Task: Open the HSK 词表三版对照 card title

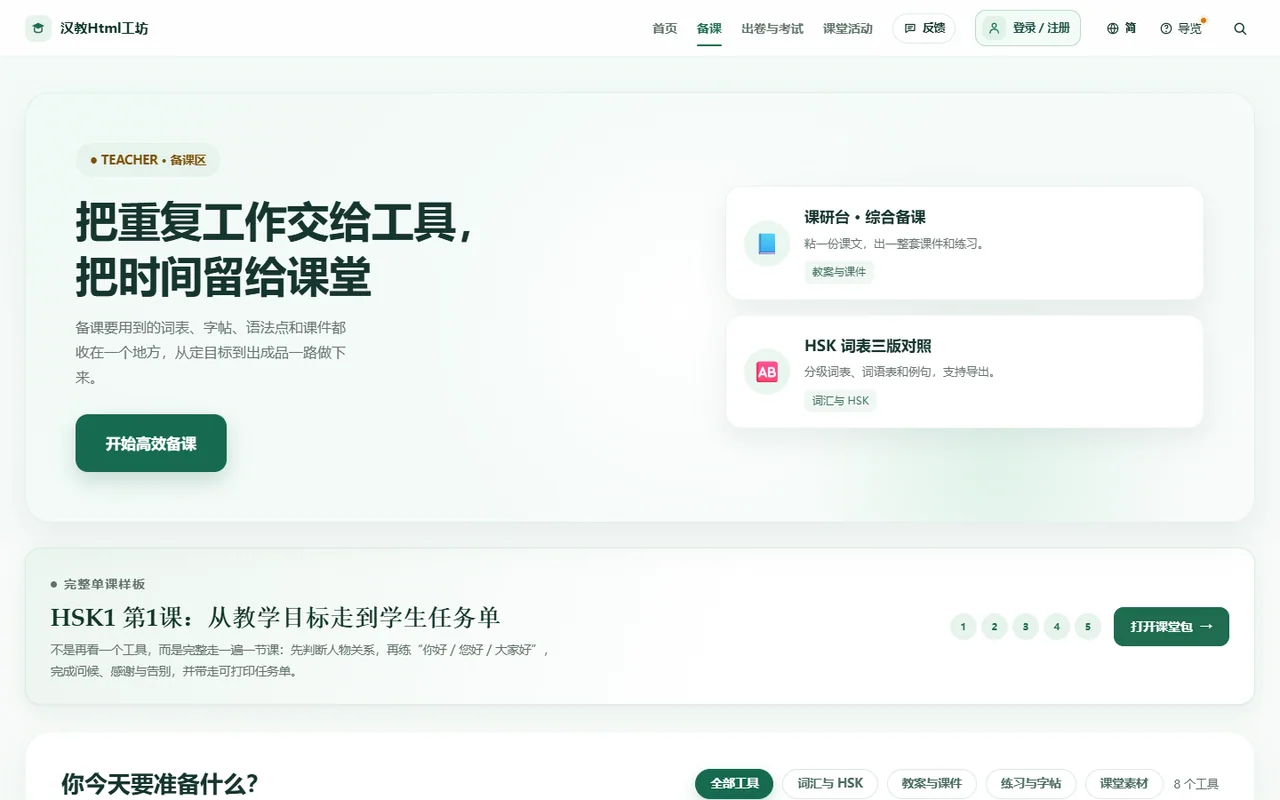Action: 868,346
